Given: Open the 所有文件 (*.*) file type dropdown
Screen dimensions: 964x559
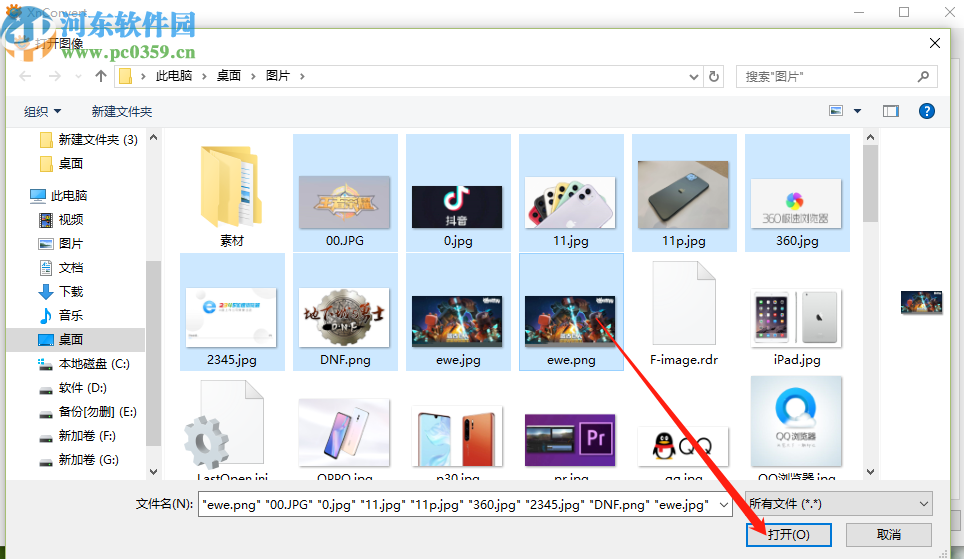Looking at the screenshot, I should (x=839, y=504).
